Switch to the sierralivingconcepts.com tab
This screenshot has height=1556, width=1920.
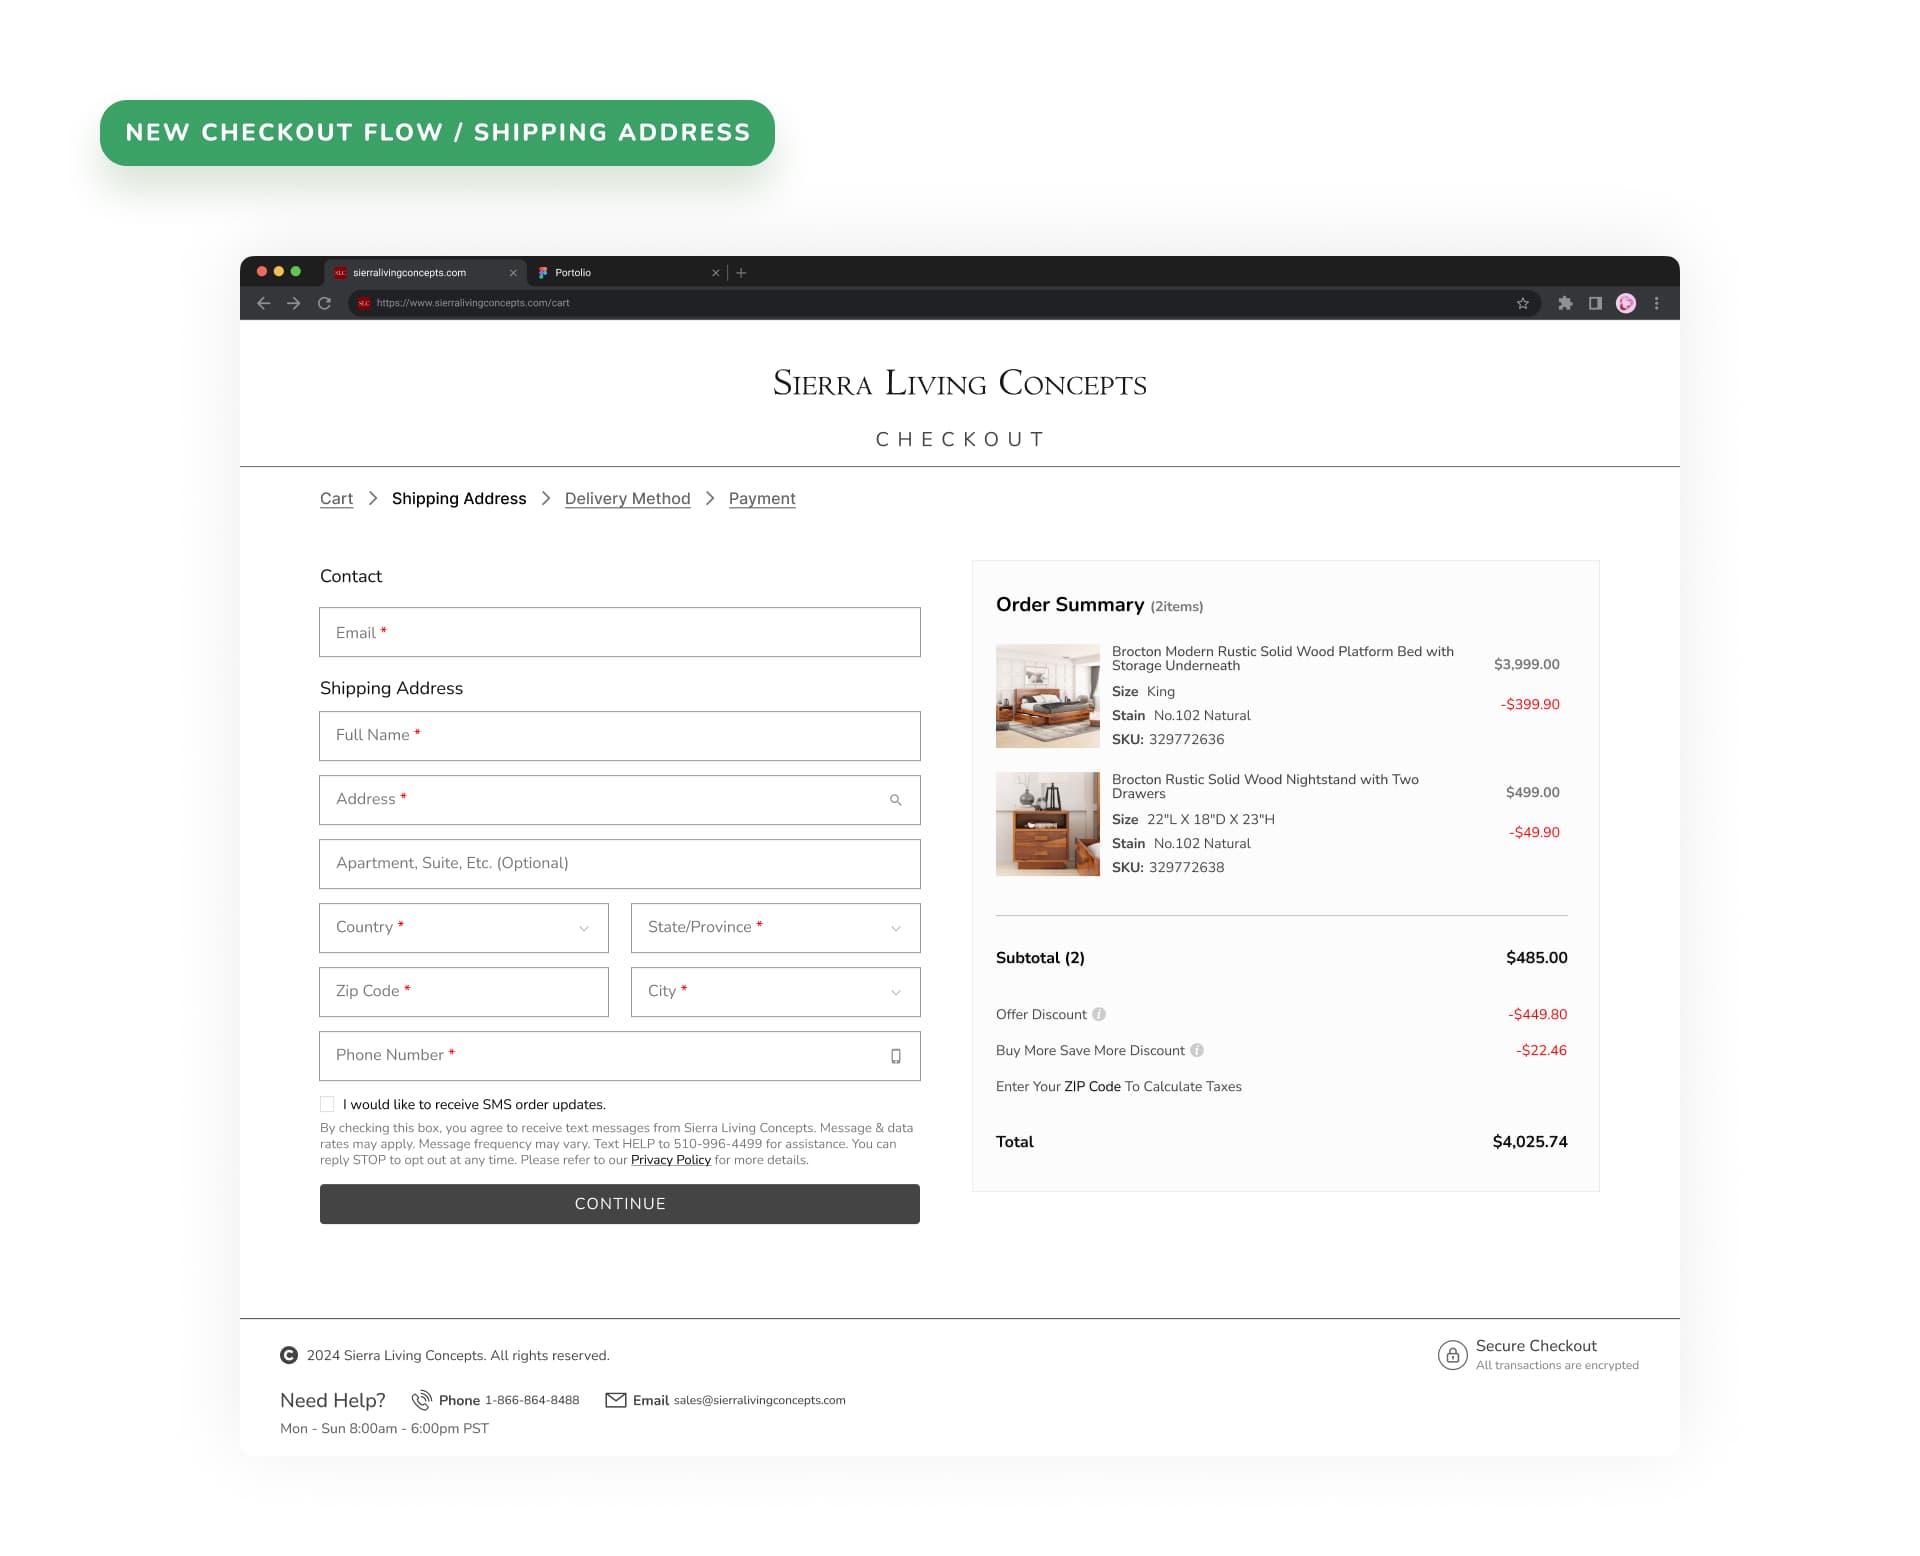pos(427,272)
